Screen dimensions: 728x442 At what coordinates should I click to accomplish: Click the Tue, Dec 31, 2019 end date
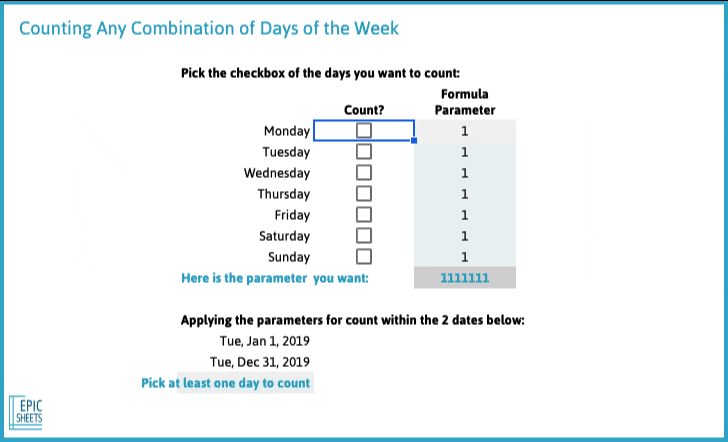(260, 362)
